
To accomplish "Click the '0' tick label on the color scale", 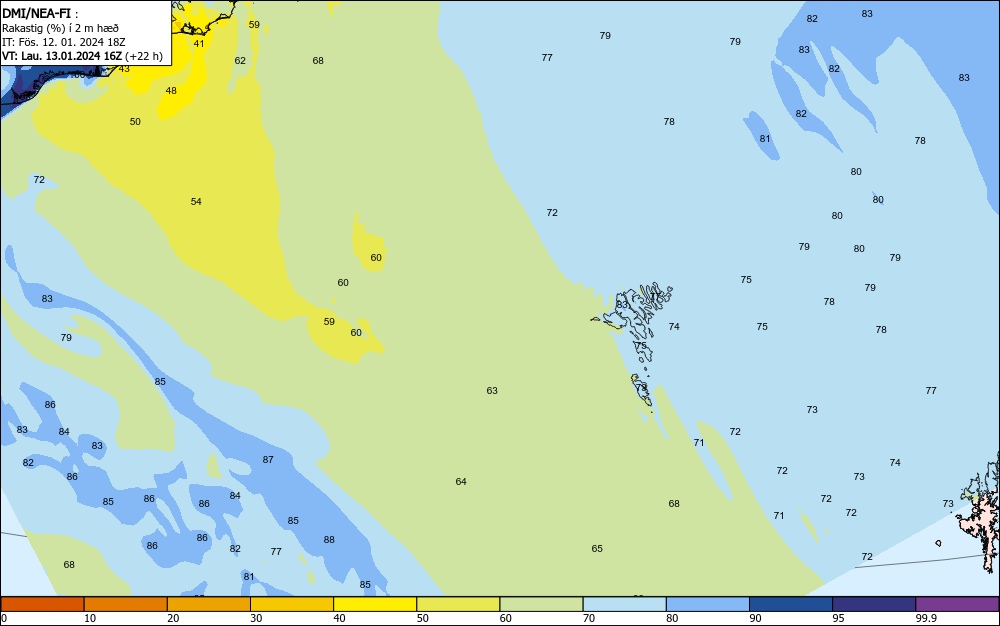I will coord(4,618).
